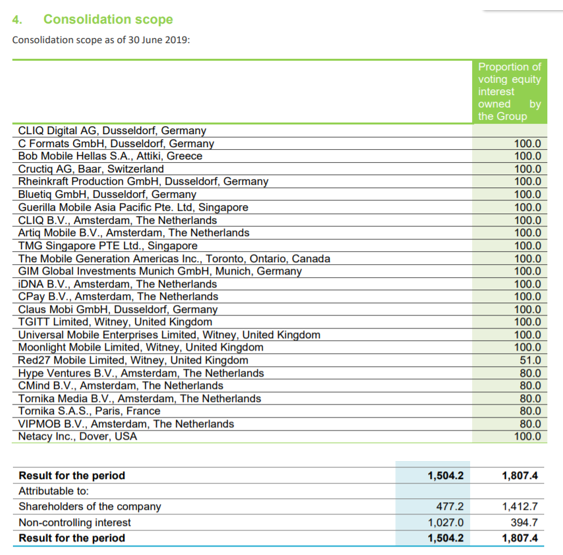This screenshot has width=563, height=555.
Task: Click the Non-controlling interest value 1,027.0
Action: point(446,522)
